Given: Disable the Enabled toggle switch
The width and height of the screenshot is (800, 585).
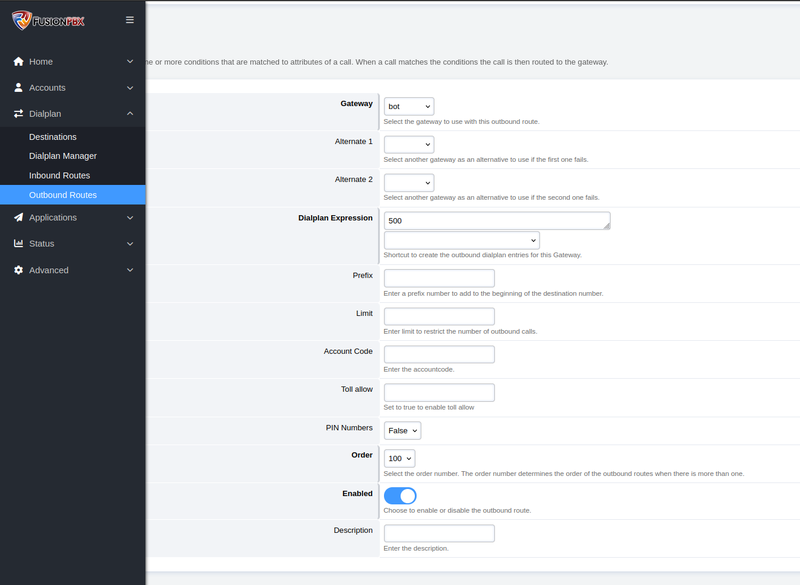Looking at the screenshot, I should tap(400, 495).
